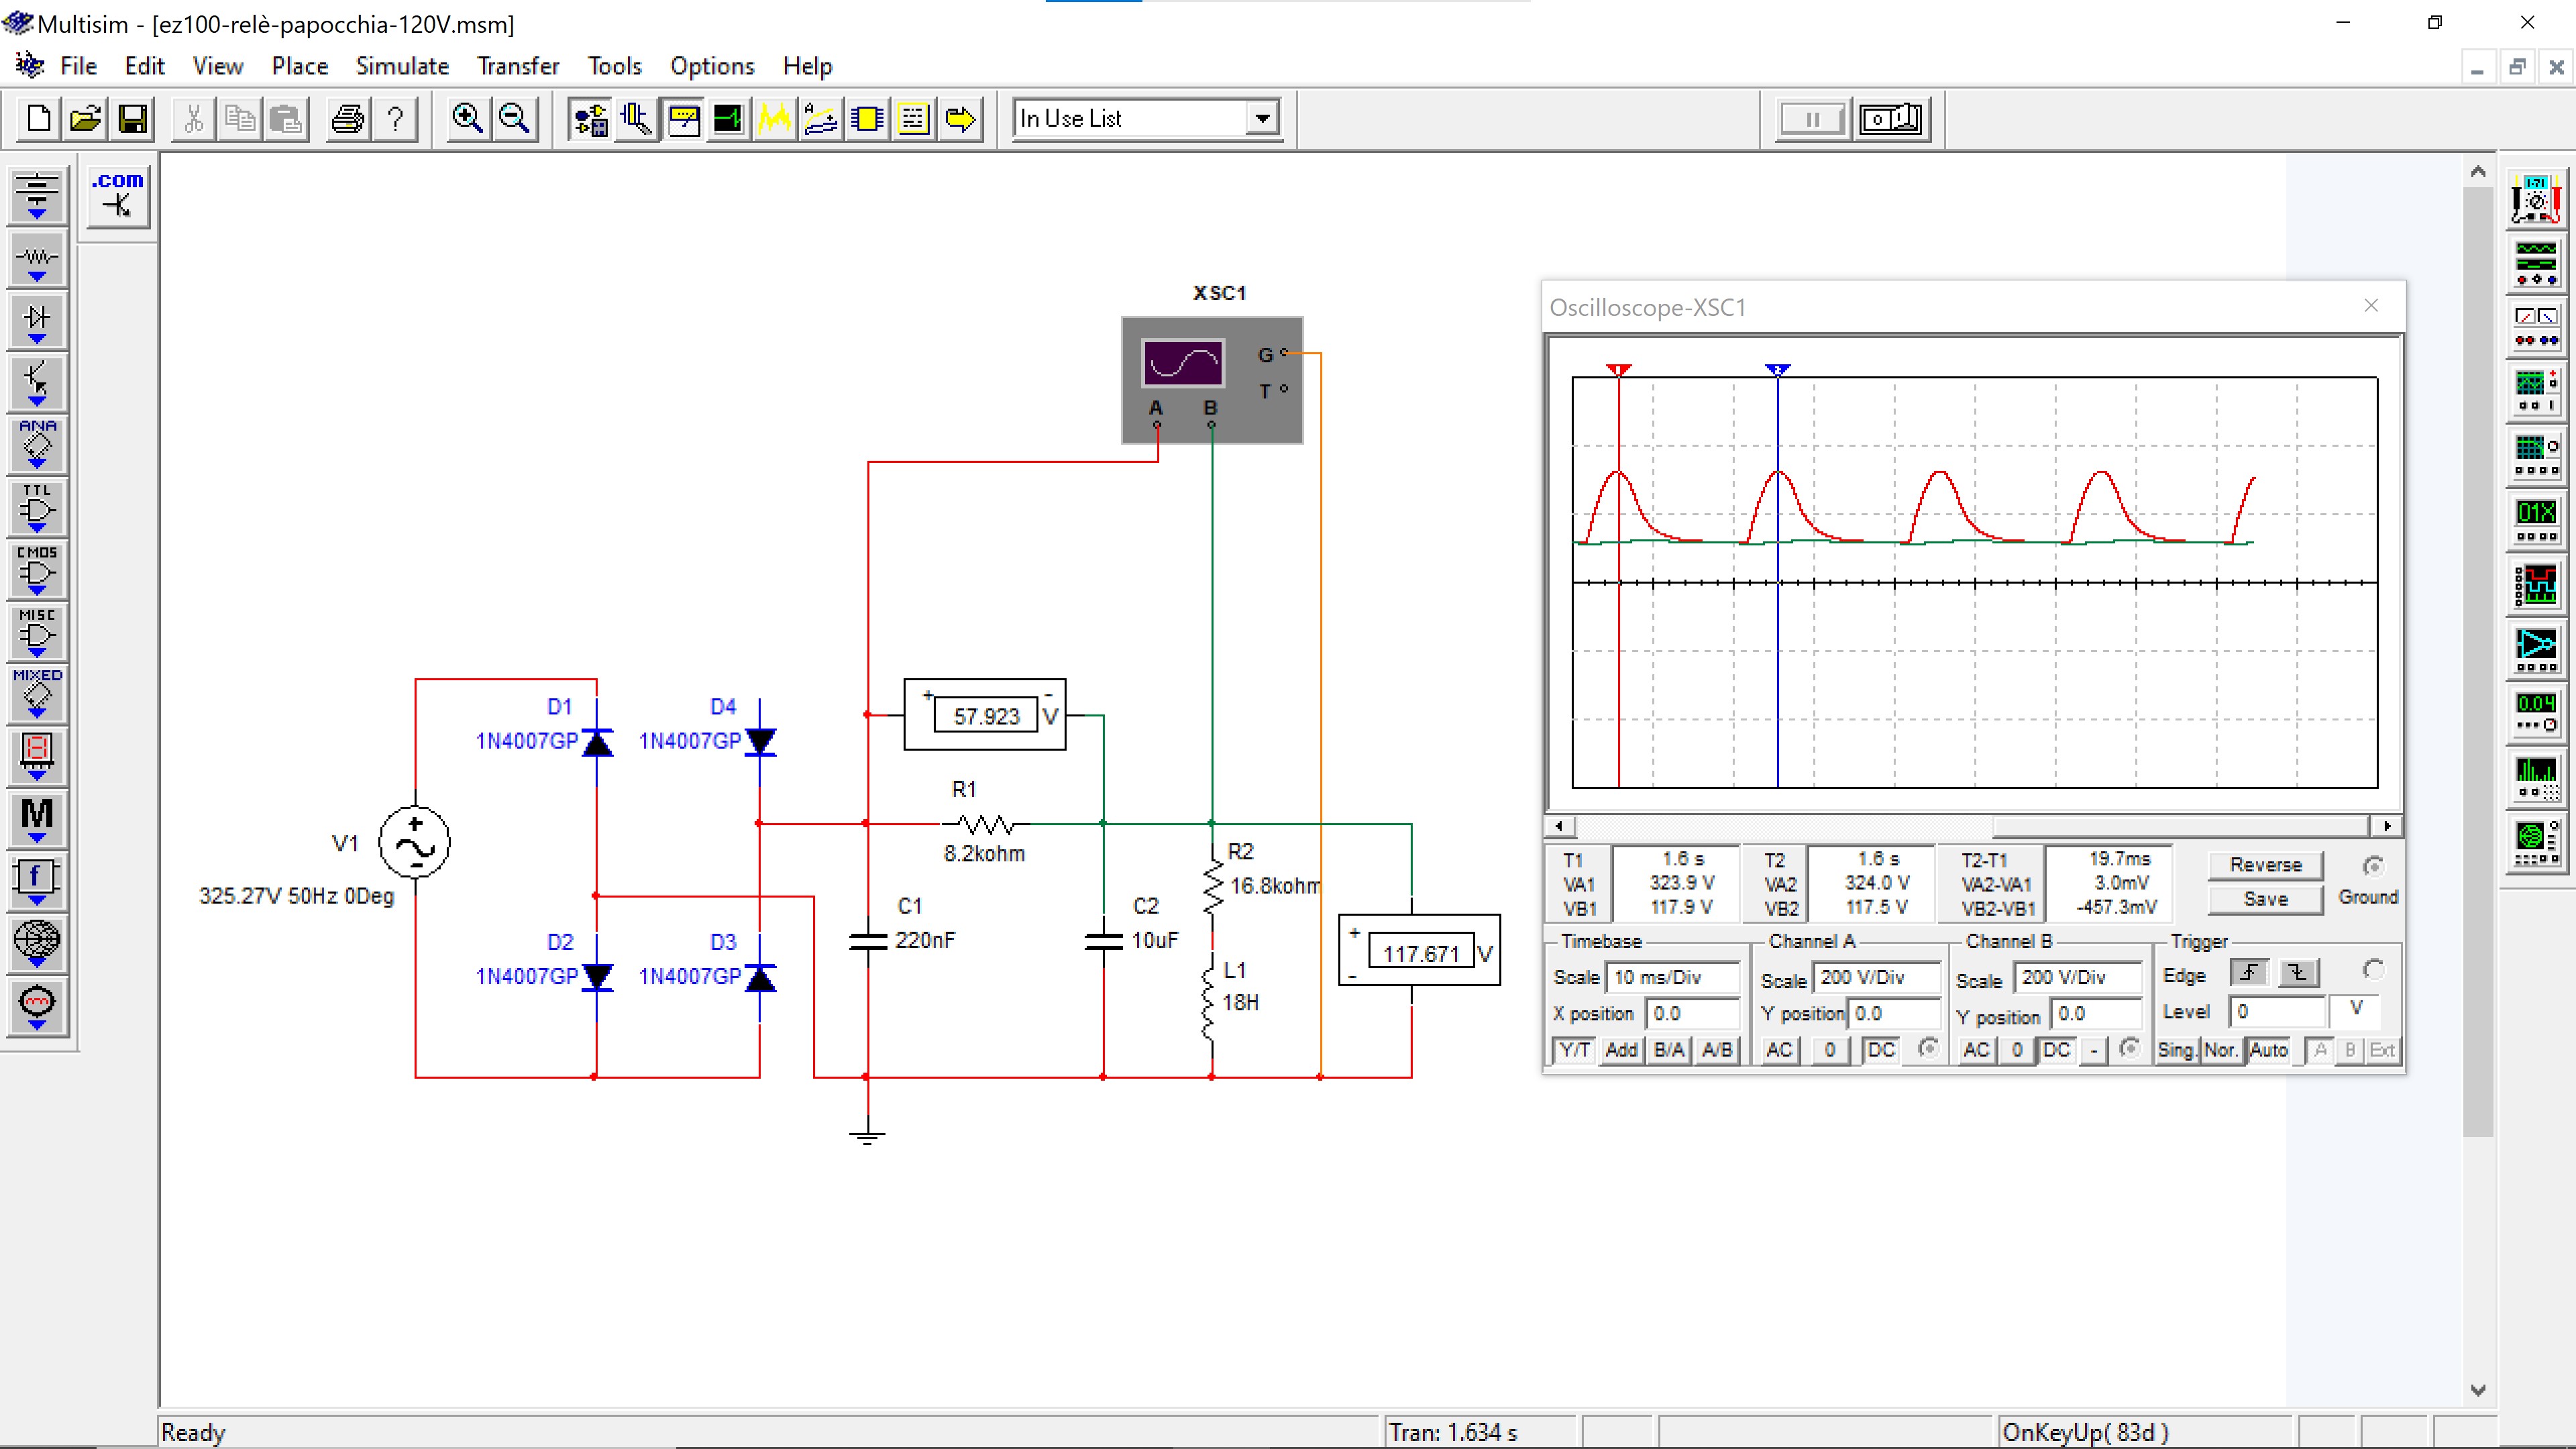Screen dimensions: 2576x1449
Task: Expand the In Use List dropdown
Action: coord(1263,119)
